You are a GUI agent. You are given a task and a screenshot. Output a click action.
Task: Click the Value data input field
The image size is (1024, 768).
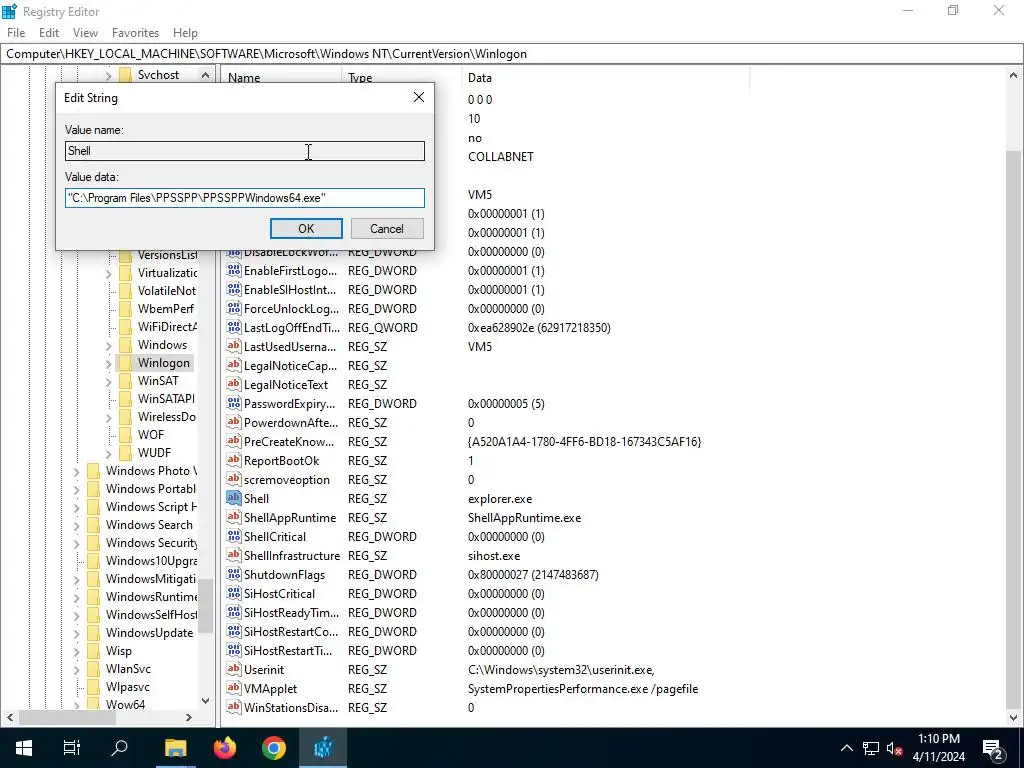click(x=245, y=198)
